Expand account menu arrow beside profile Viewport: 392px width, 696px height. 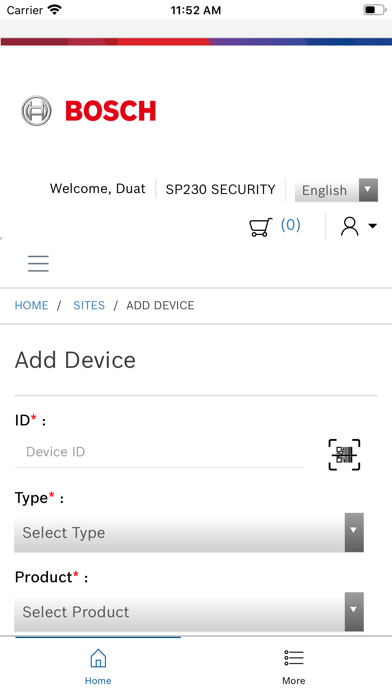372,226
